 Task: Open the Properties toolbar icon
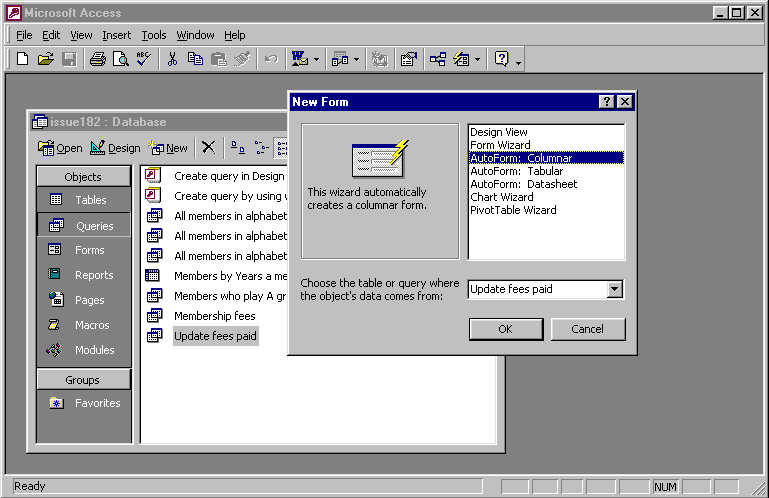click(x=409, y=59)
